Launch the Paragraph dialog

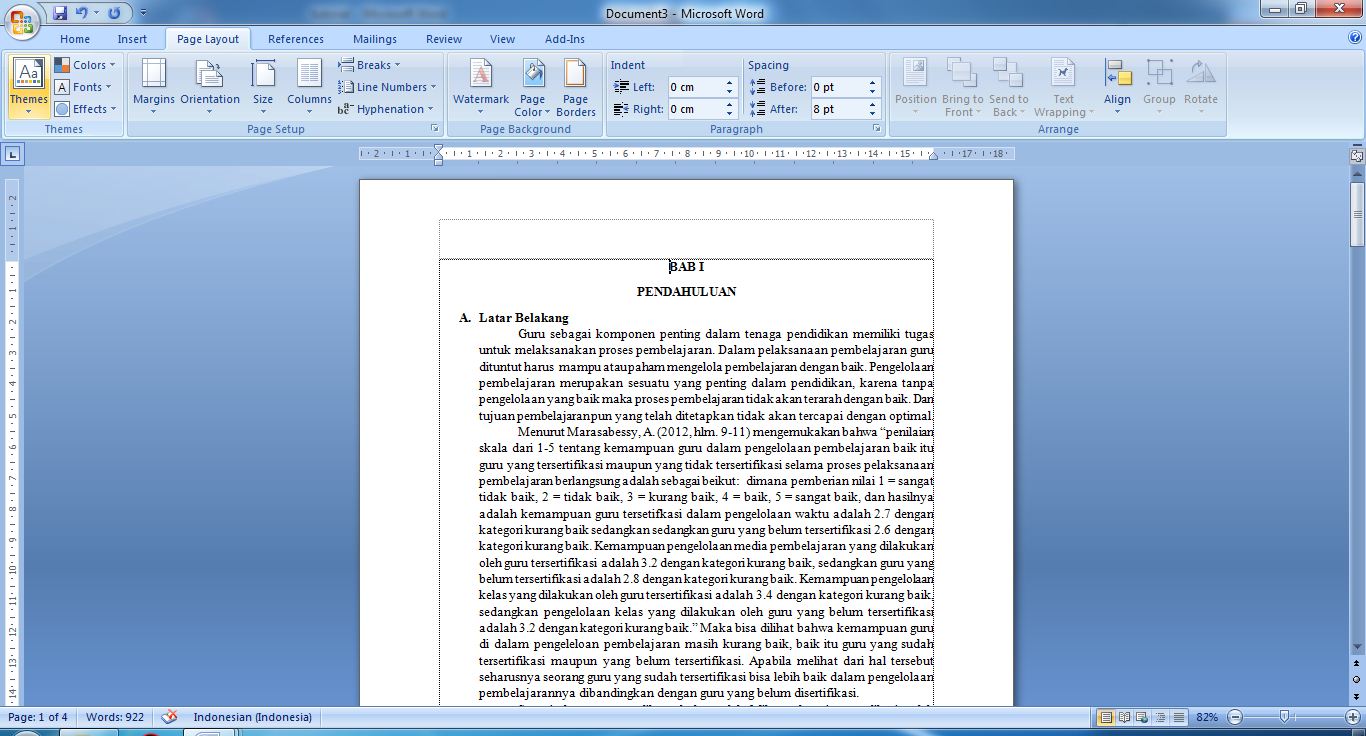tap(876, 129)
